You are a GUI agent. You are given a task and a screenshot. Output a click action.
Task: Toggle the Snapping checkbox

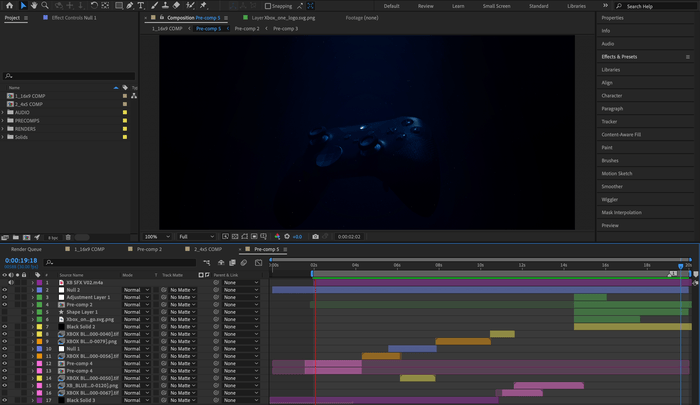coord(268,6)
